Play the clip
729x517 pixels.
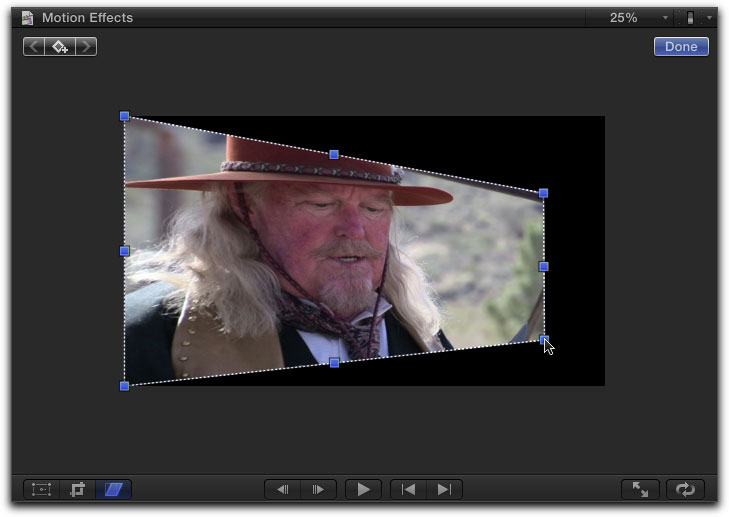click(364, 490)
